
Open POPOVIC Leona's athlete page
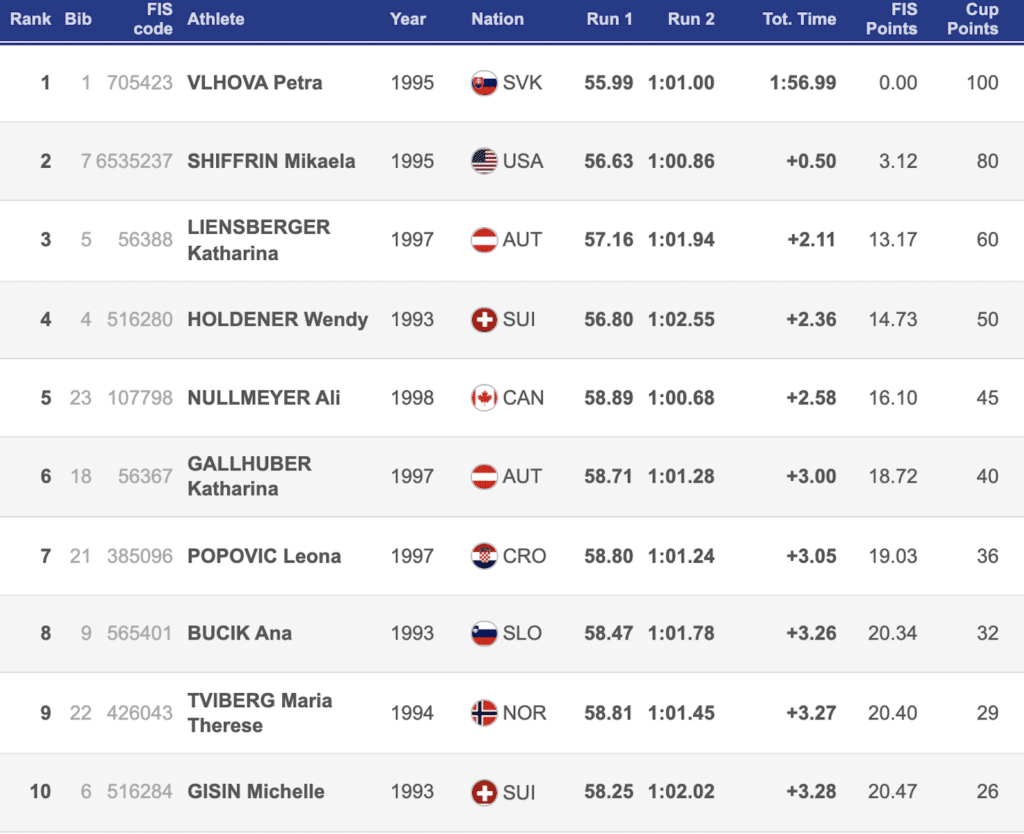(264, 556)
